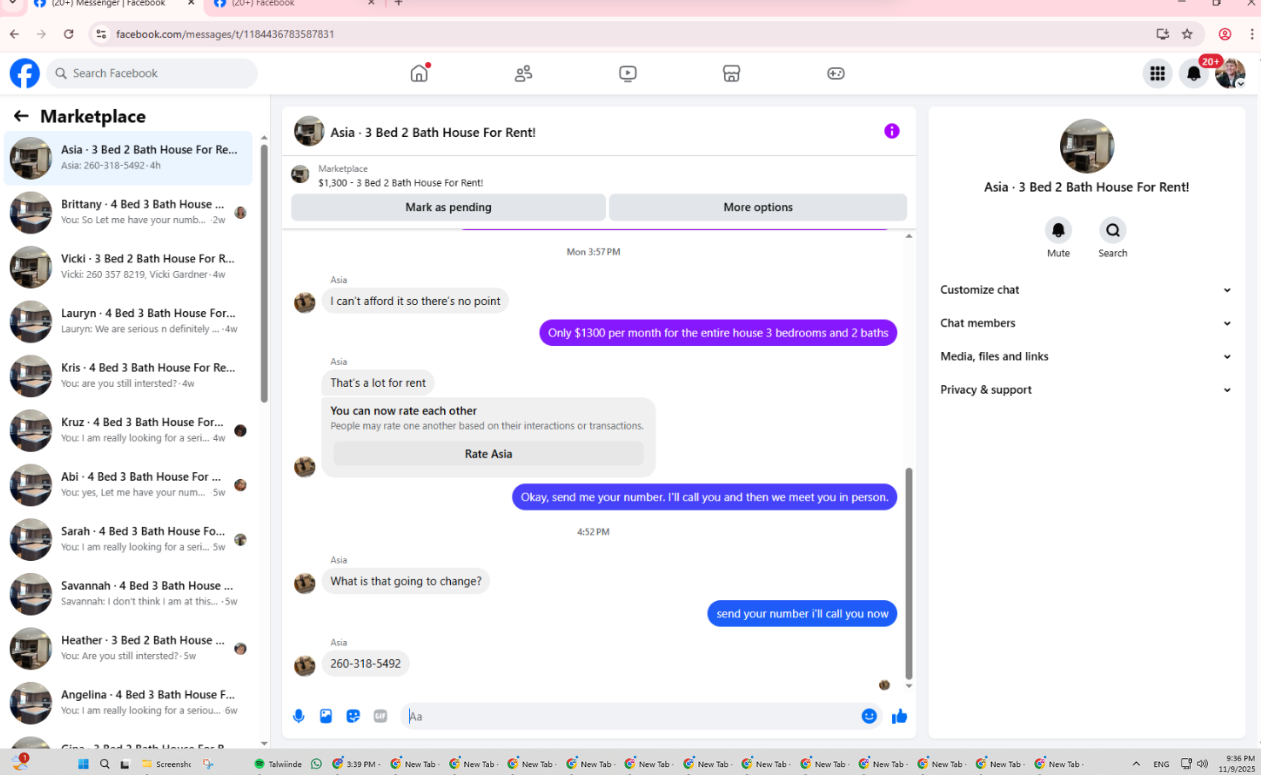Open Heather 3 Bed 2 Bath conversation
Viewport: 1261px width, 775px height.
coord(128,648)
